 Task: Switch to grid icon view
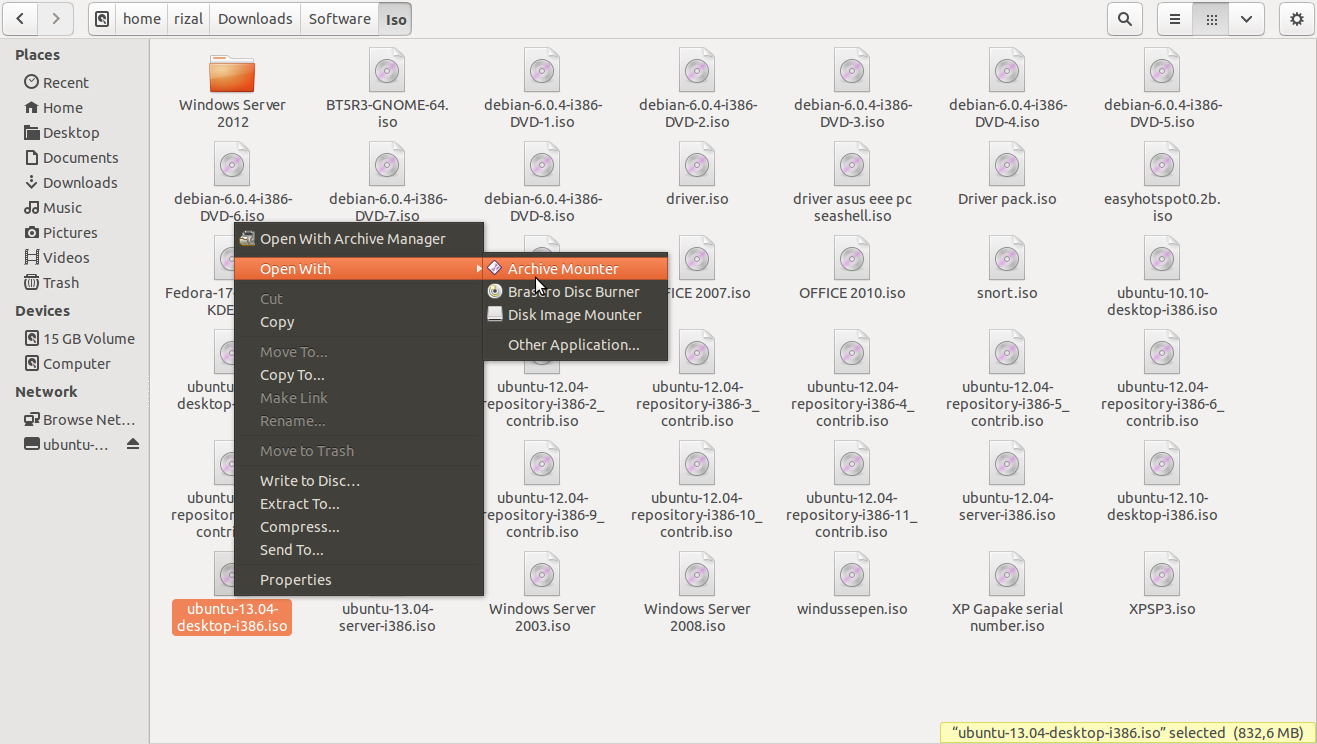click(1210, 18)
